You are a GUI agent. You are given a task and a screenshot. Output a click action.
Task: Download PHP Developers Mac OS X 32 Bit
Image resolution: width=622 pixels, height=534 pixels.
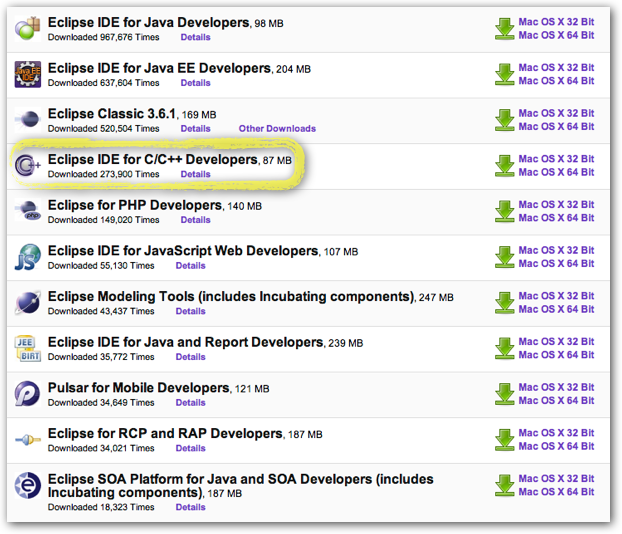[x=556, y=204]
